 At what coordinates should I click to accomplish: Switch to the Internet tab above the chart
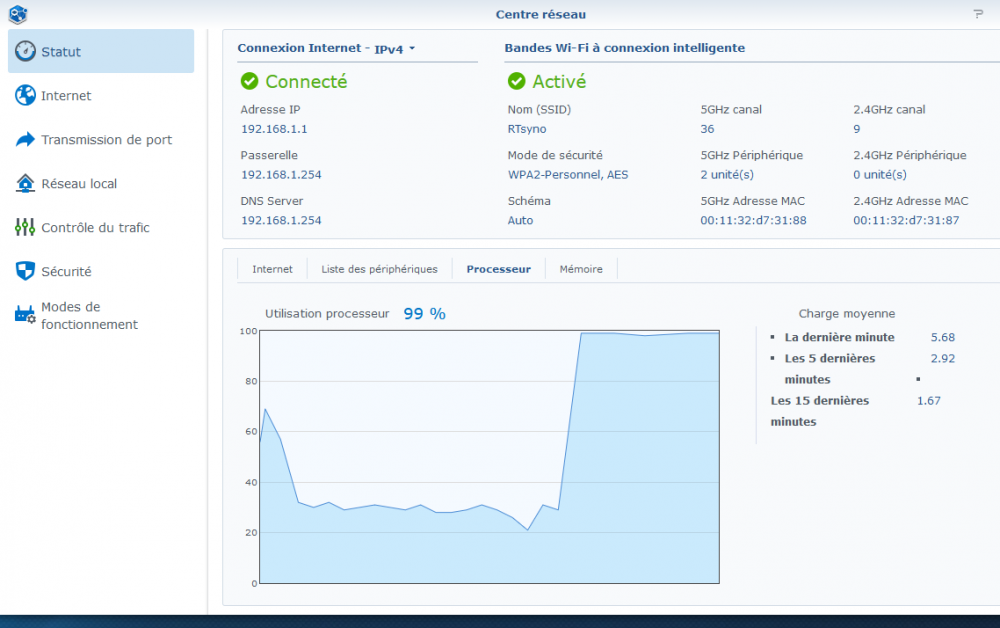tap(272, 269)
